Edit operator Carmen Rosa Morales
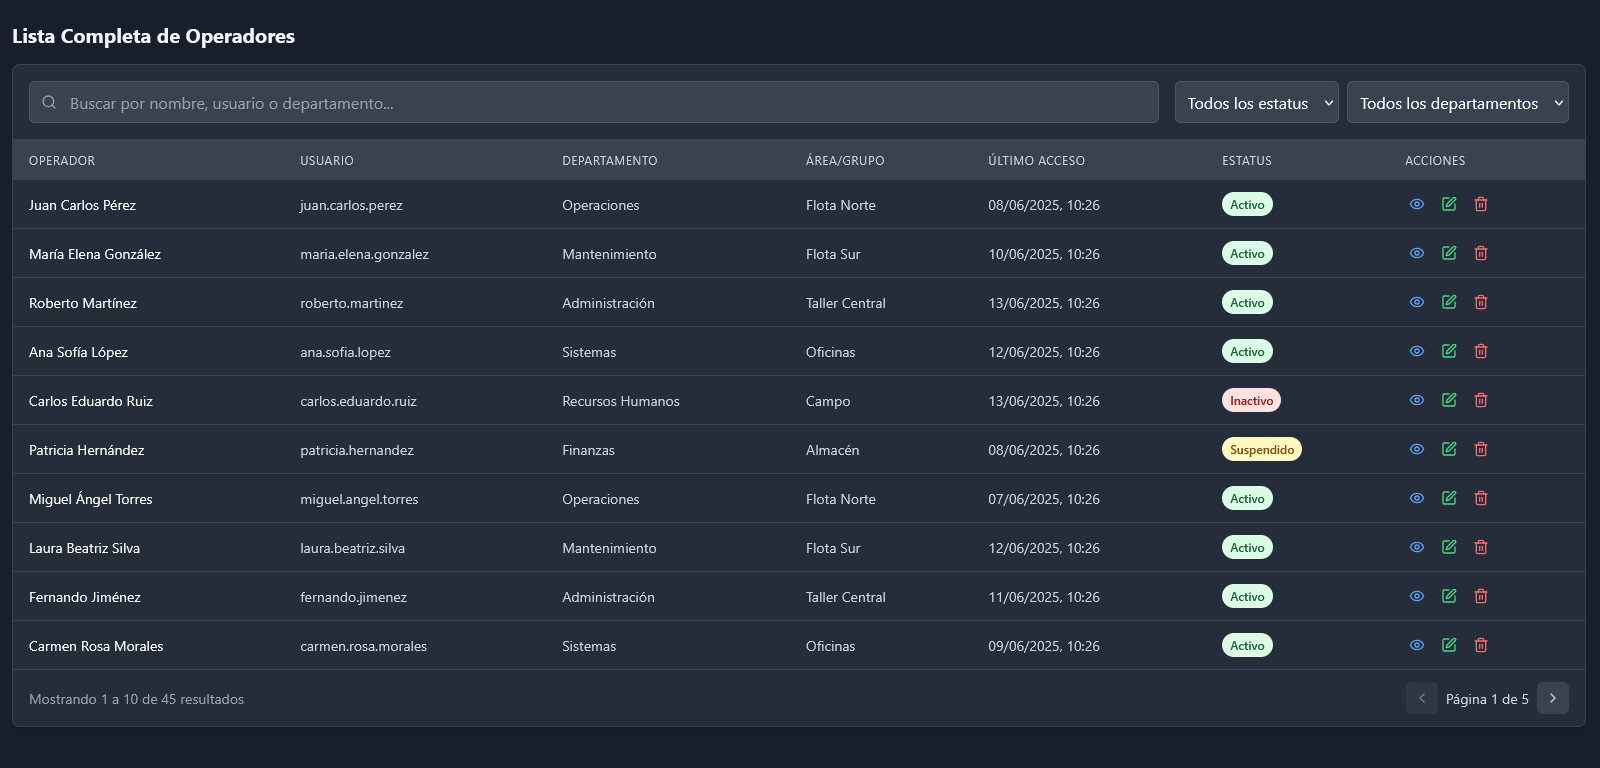 pos(1449,645)
